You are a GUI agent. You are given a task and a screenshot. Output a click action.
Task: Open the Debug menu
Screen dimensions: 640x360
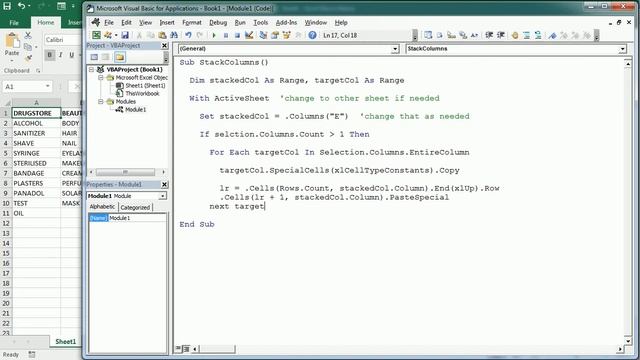[218, 22]
